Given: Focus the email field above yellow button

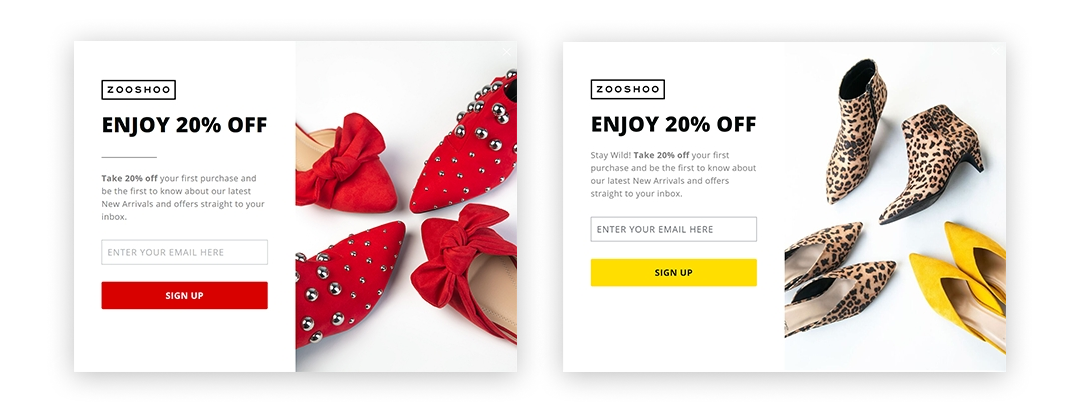Looking at the screenshot, I should (673, 229).
